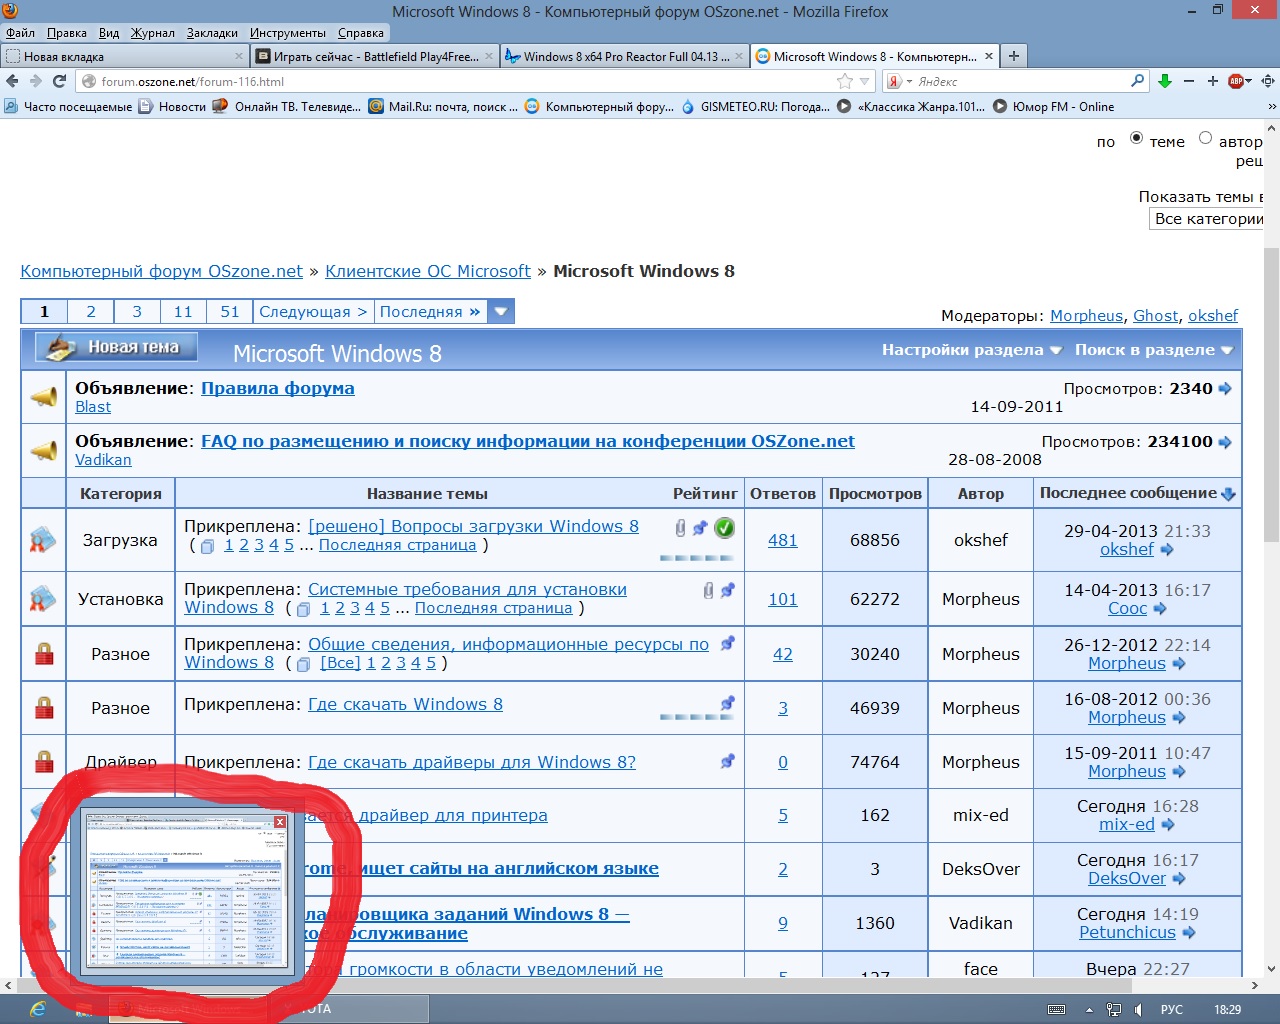Click the 'Новая тема' button
The image size is (1280, 1024).
117,347
